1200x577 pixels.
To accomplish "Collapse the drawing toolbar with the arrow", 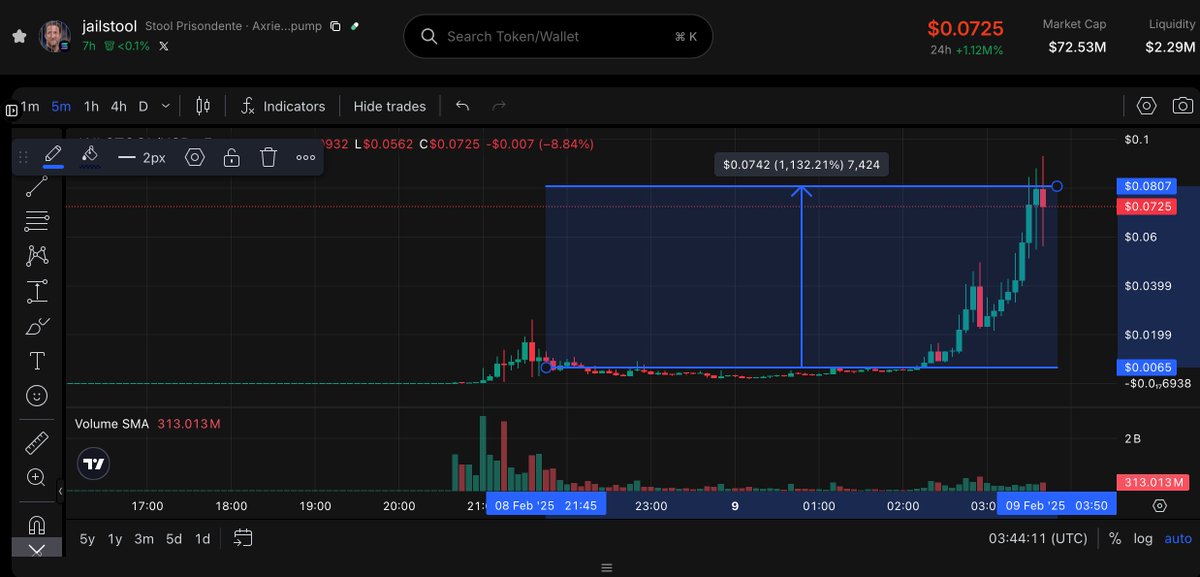I will pos(37,550).
